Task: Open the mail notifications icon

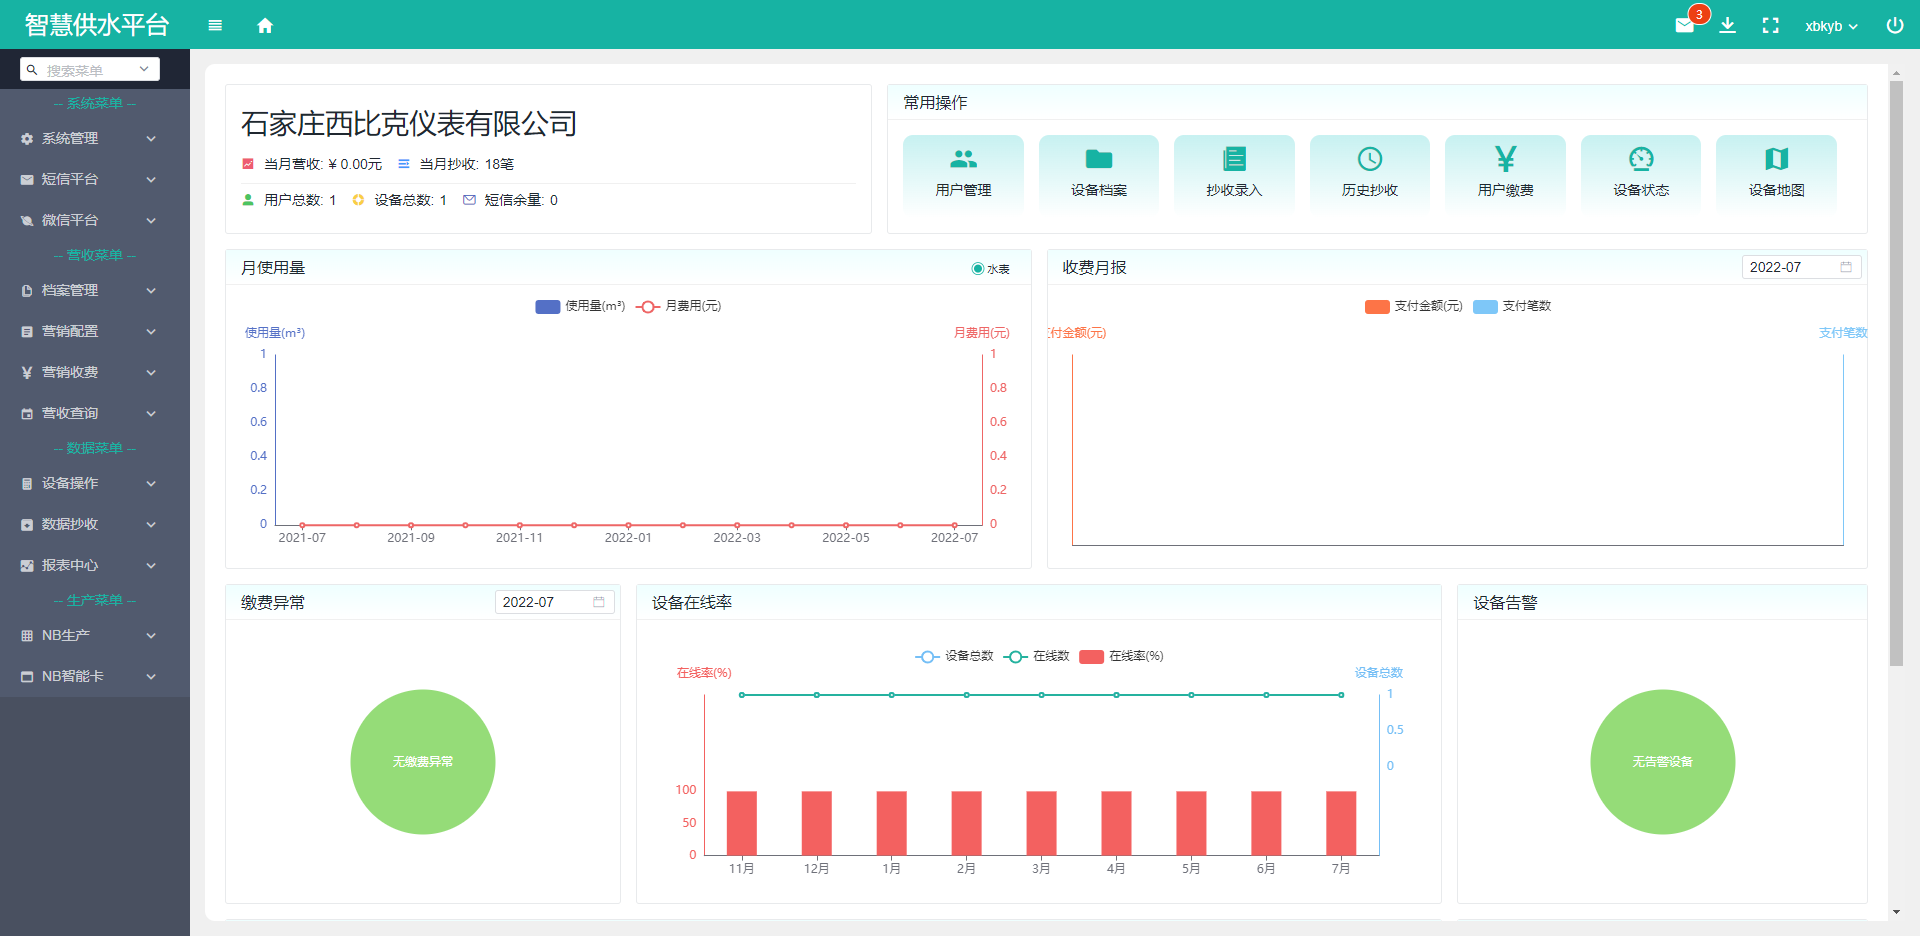Action: [x=1685, y=26]
